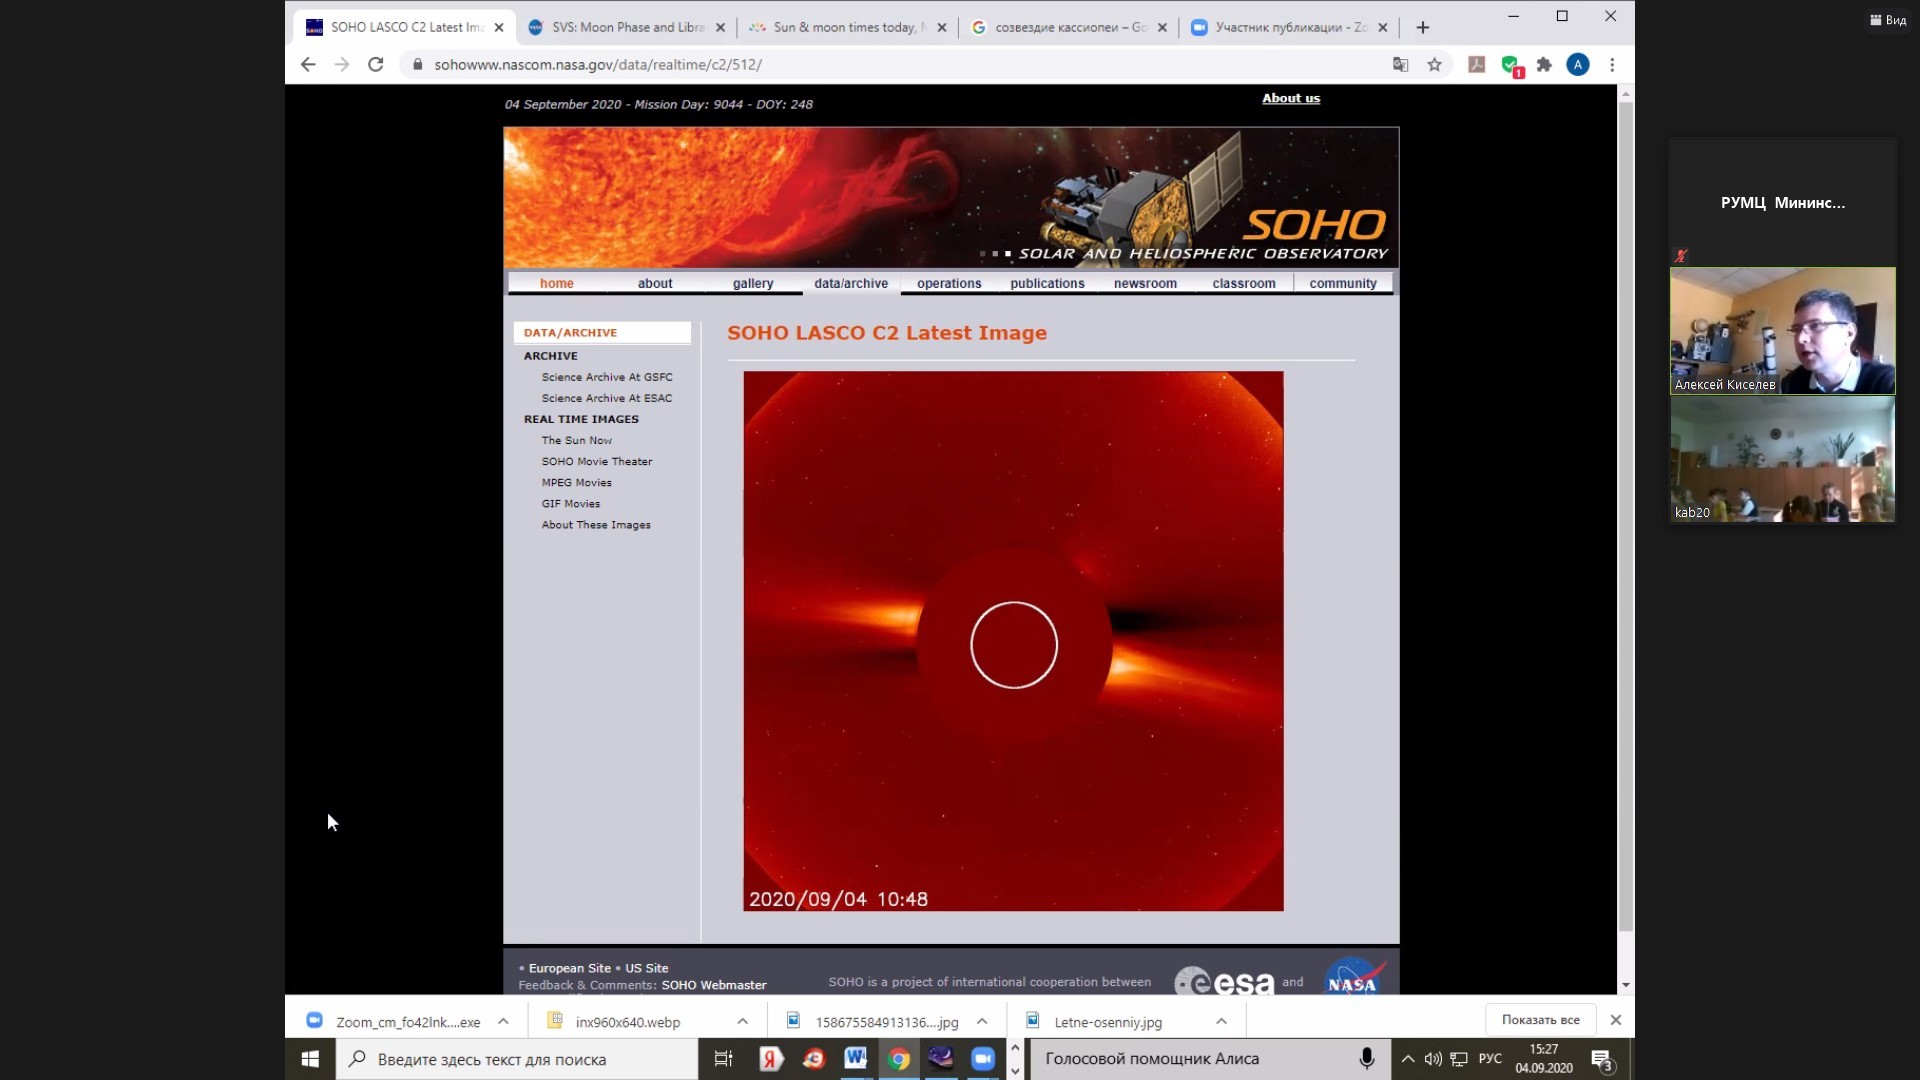Open Windows Start menu
Viewport: 1920px width, 1080px height.
click(x=310, y=1059)
